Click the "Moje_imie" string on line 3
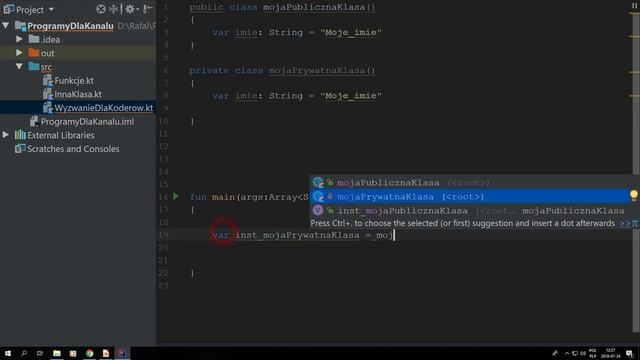 pos(351,32)
